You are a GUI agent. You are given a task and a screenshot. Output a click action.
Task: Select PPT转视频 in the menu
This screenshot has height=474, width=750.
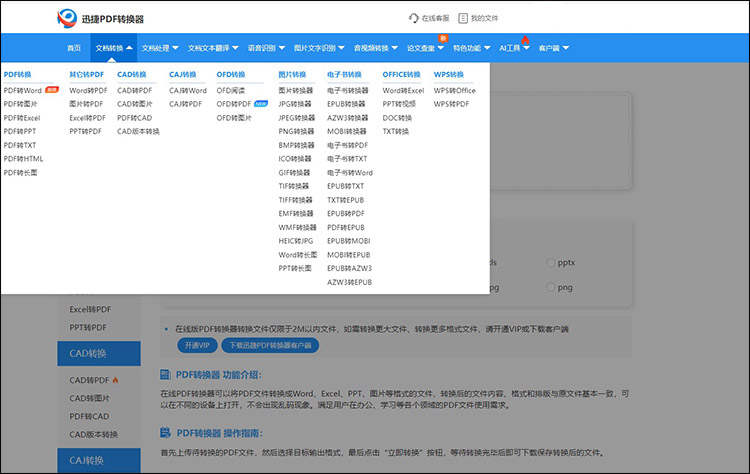coord(399,104)
